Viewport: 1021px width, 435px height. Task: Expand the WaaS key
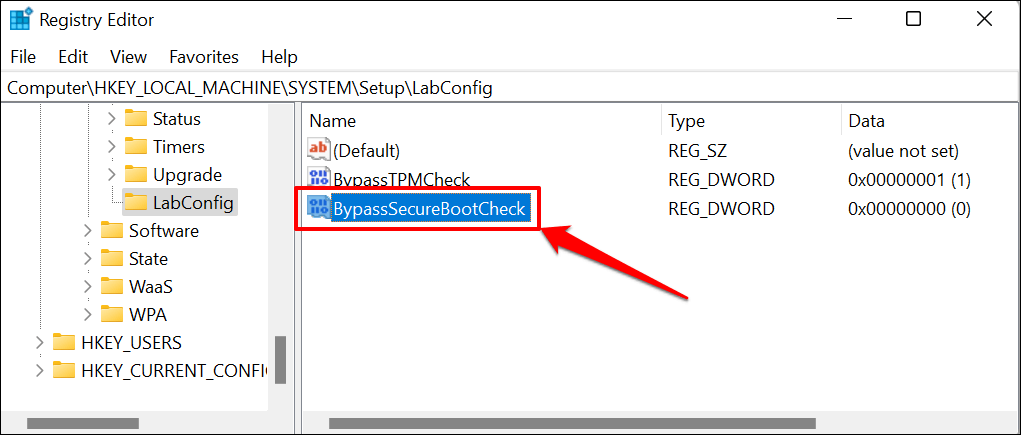[88, 287]
